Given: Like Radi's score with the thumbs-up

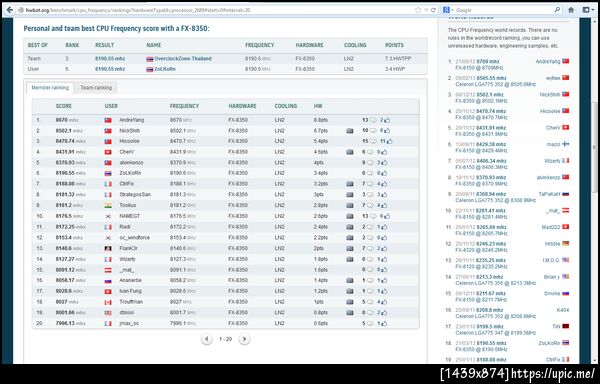Looking at the screenshot, I should point(384,227).
